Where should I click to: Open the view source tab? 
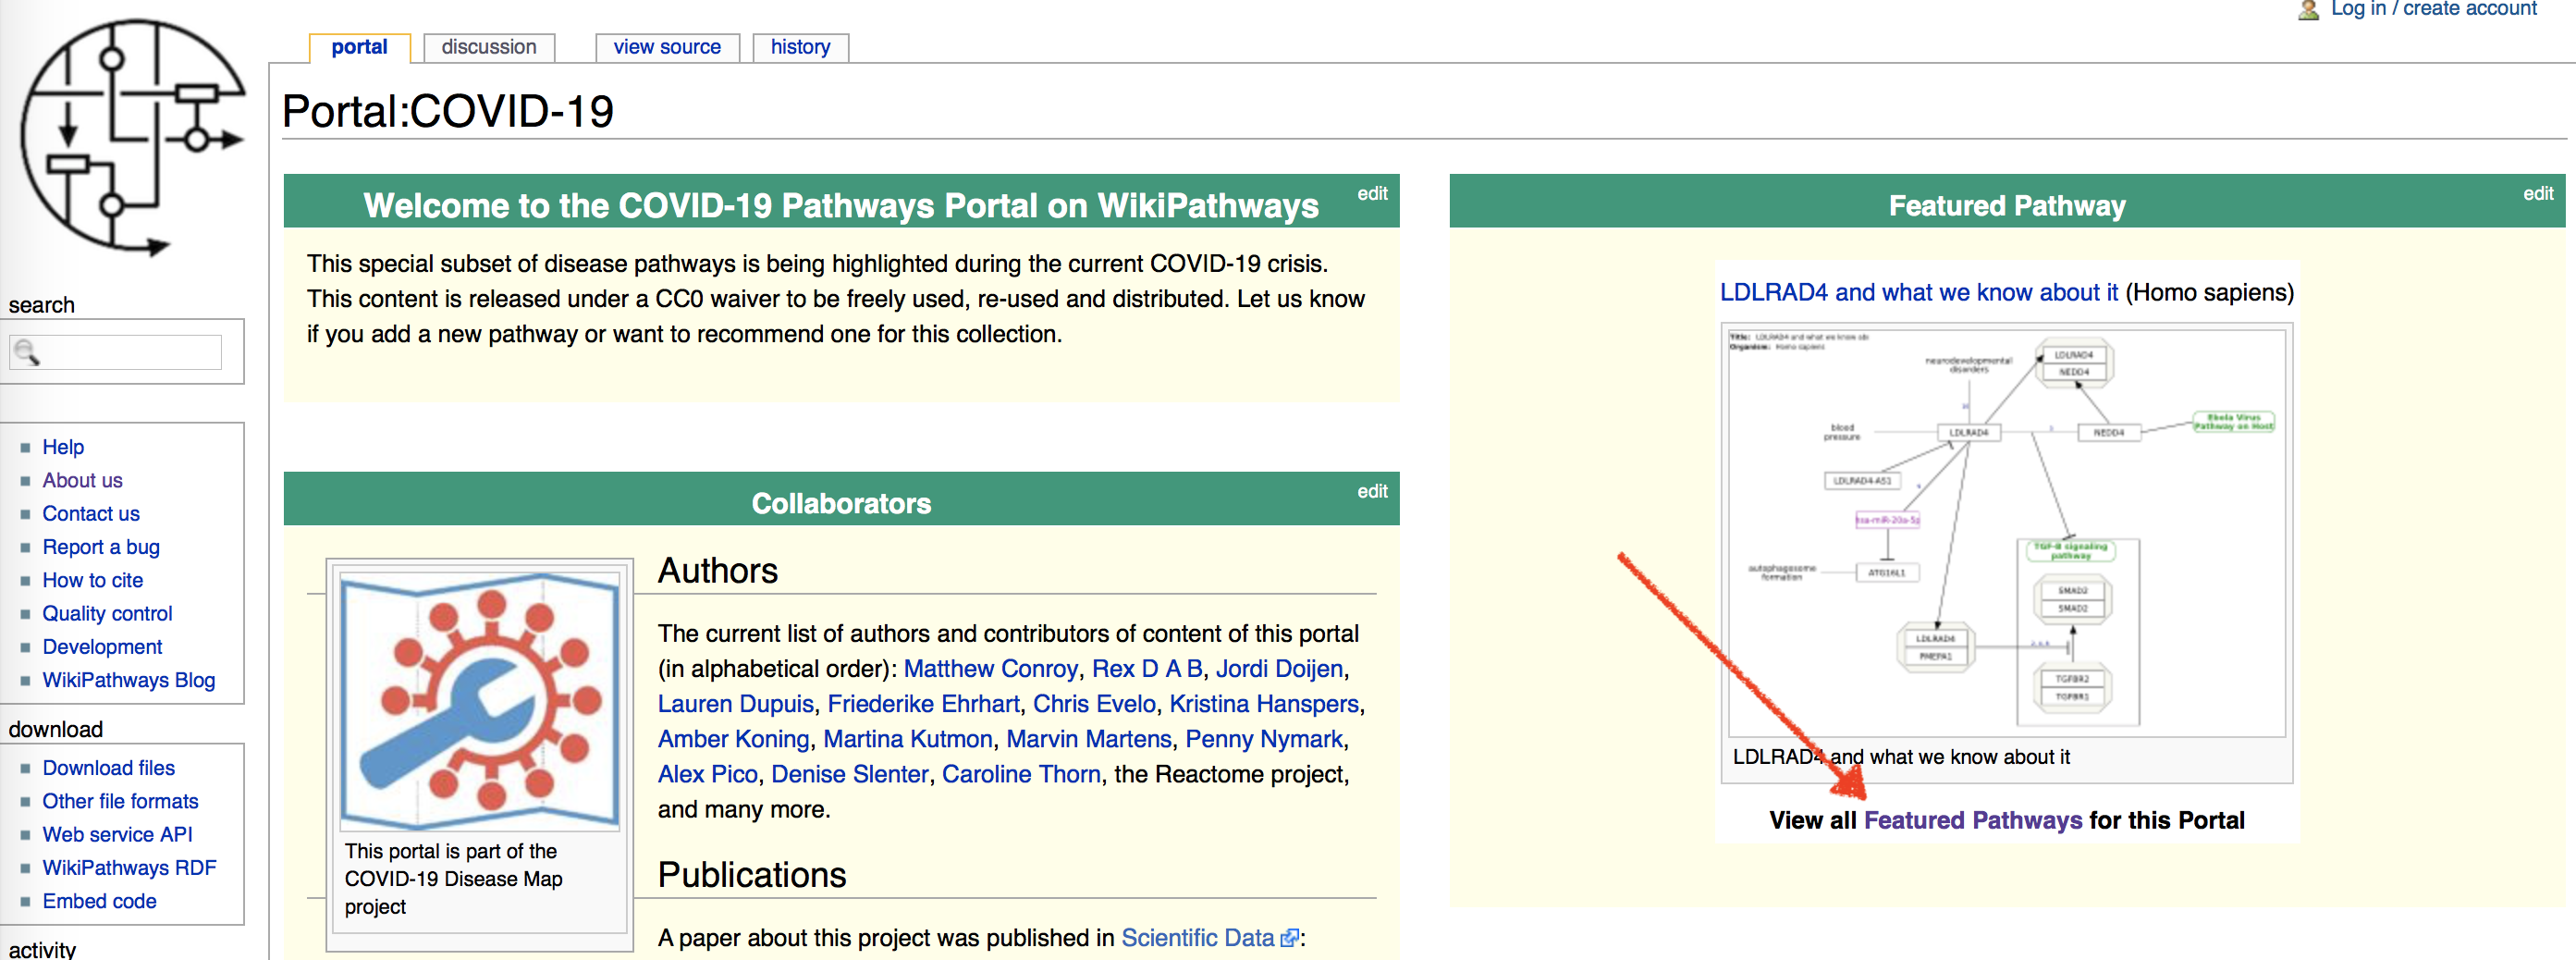point(666,47)
